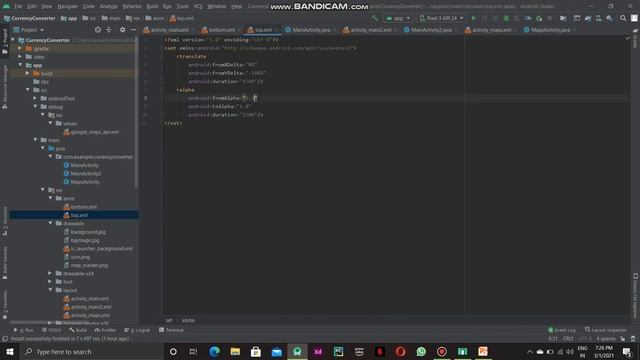Run the app with green play button
This screenshot has width=640, height=360.
point(473,18)
